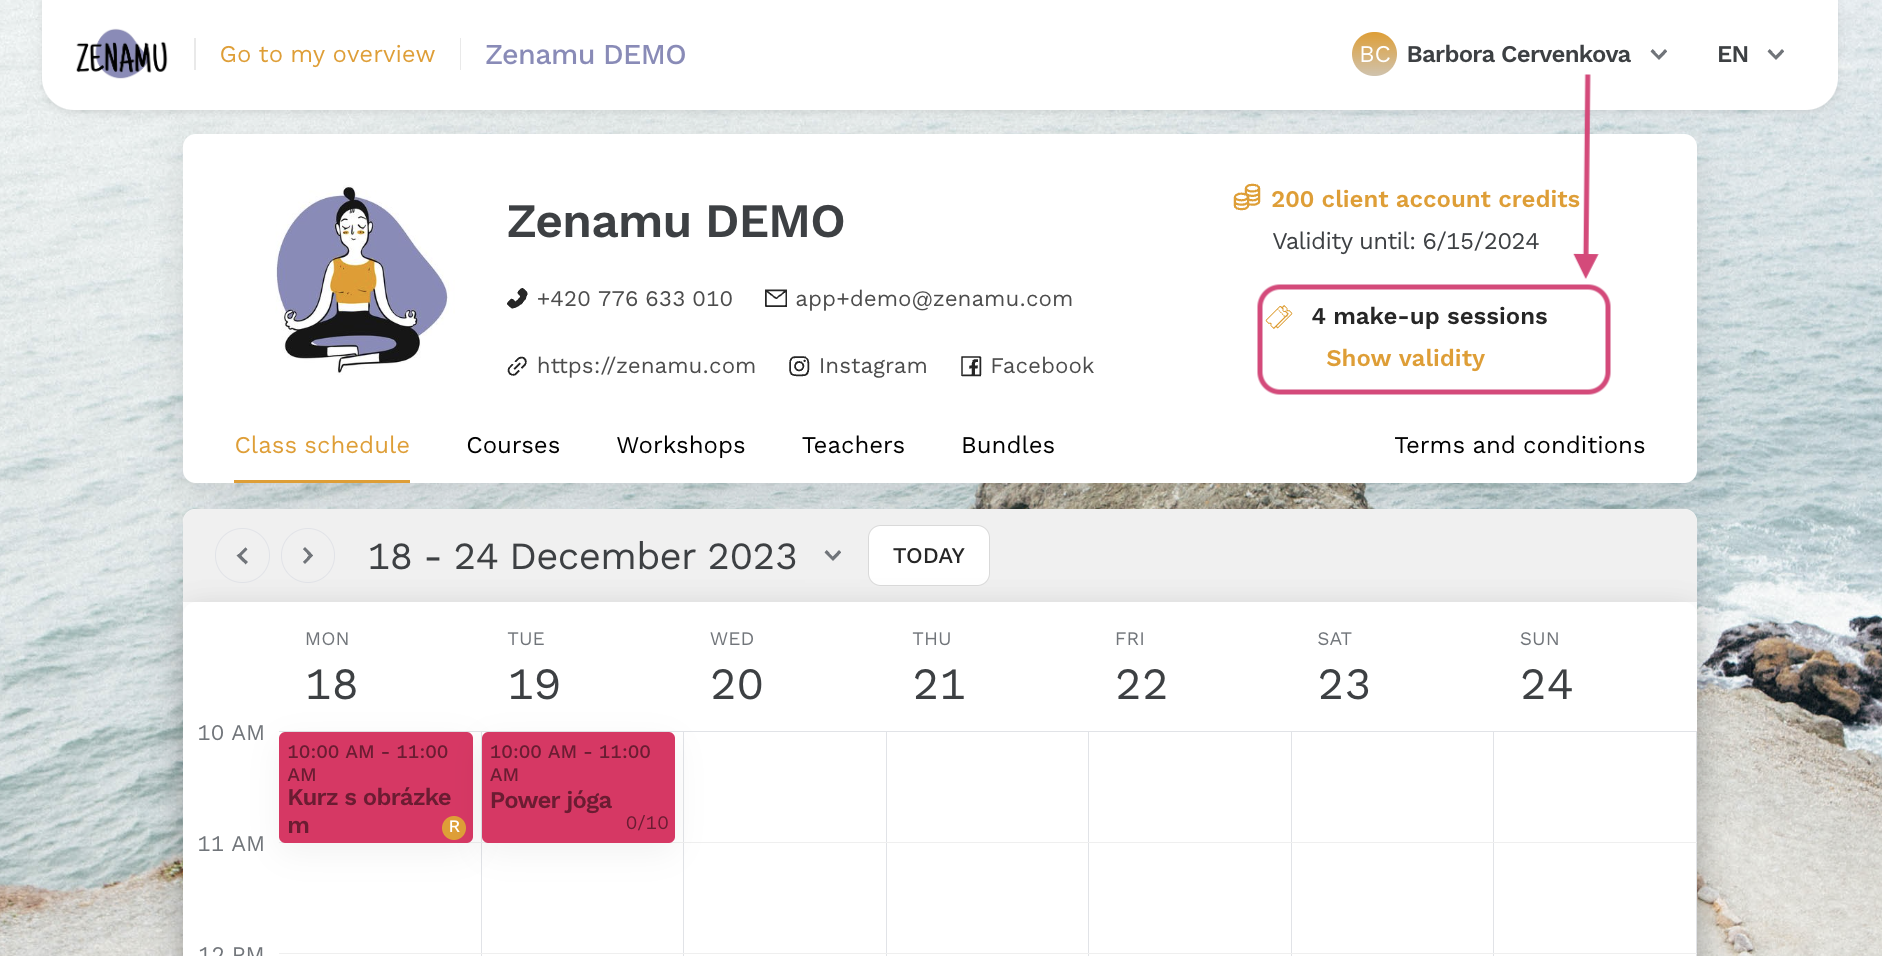Switch to the Workshops tab
Image resolution: width=1882 pixels, height=956 pixels.
click(681, 445)
